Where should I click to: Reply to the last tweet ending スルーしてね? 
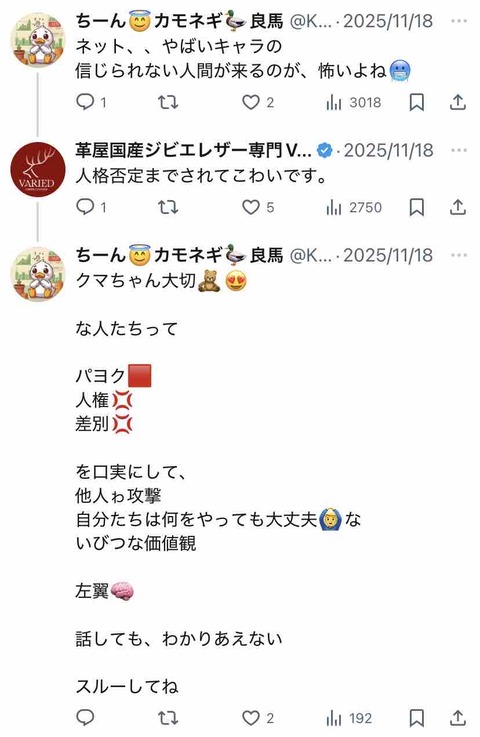[85, 718]
